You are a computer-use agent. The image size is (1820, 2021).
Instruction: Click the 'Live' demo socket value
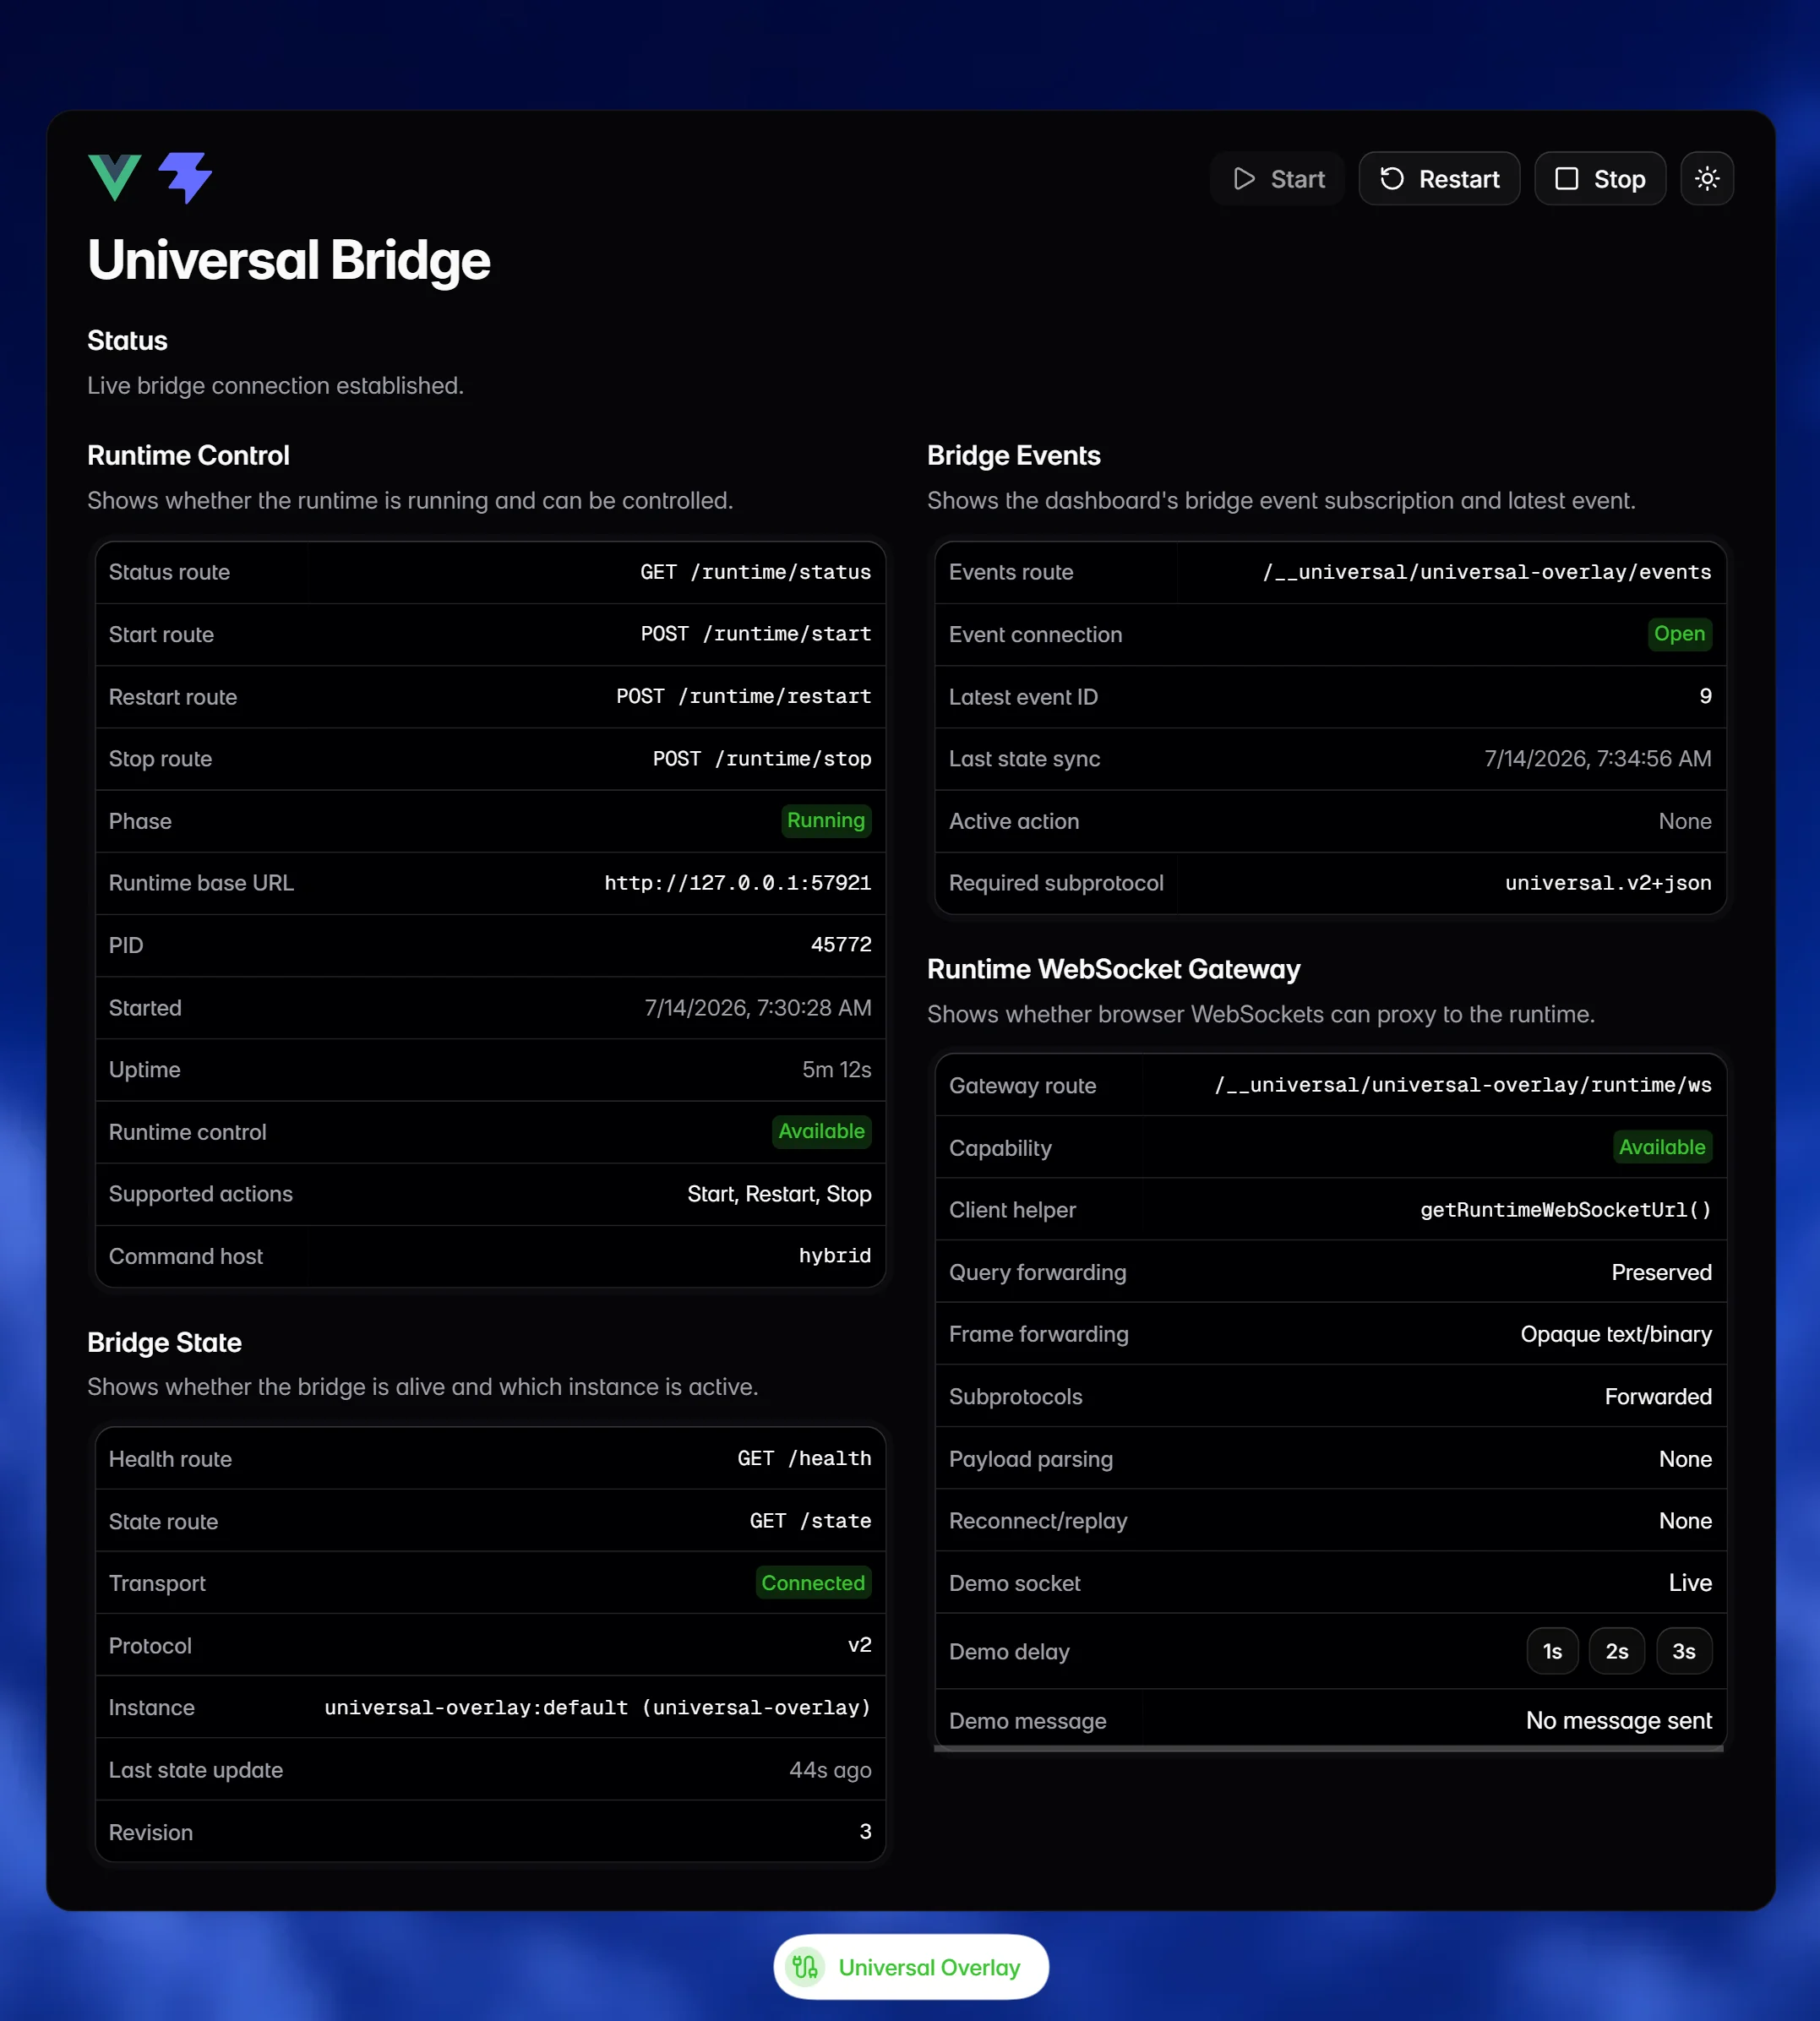tap(1690, 1583)
